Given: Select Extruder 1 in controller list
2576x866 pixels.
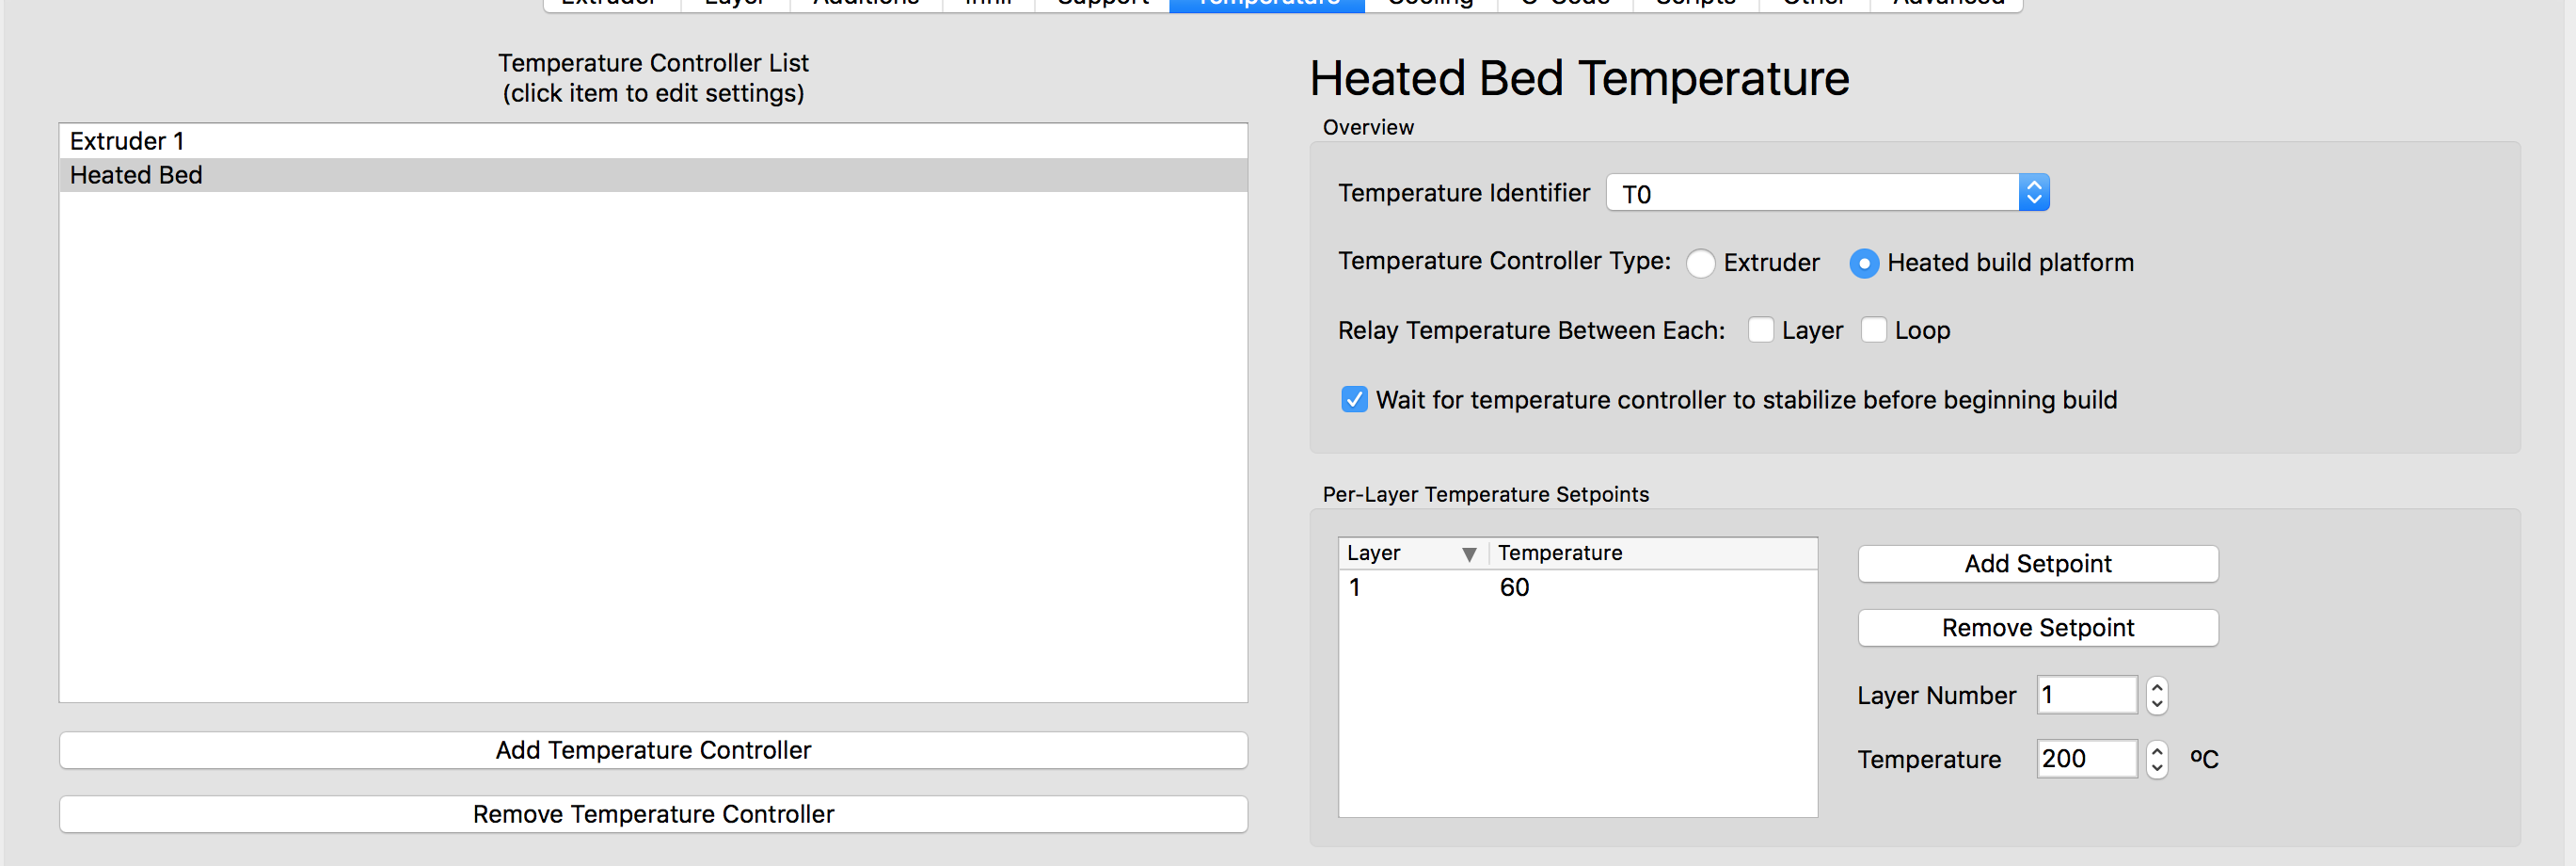Looking at the screenshot, I should tap(653, 141).
